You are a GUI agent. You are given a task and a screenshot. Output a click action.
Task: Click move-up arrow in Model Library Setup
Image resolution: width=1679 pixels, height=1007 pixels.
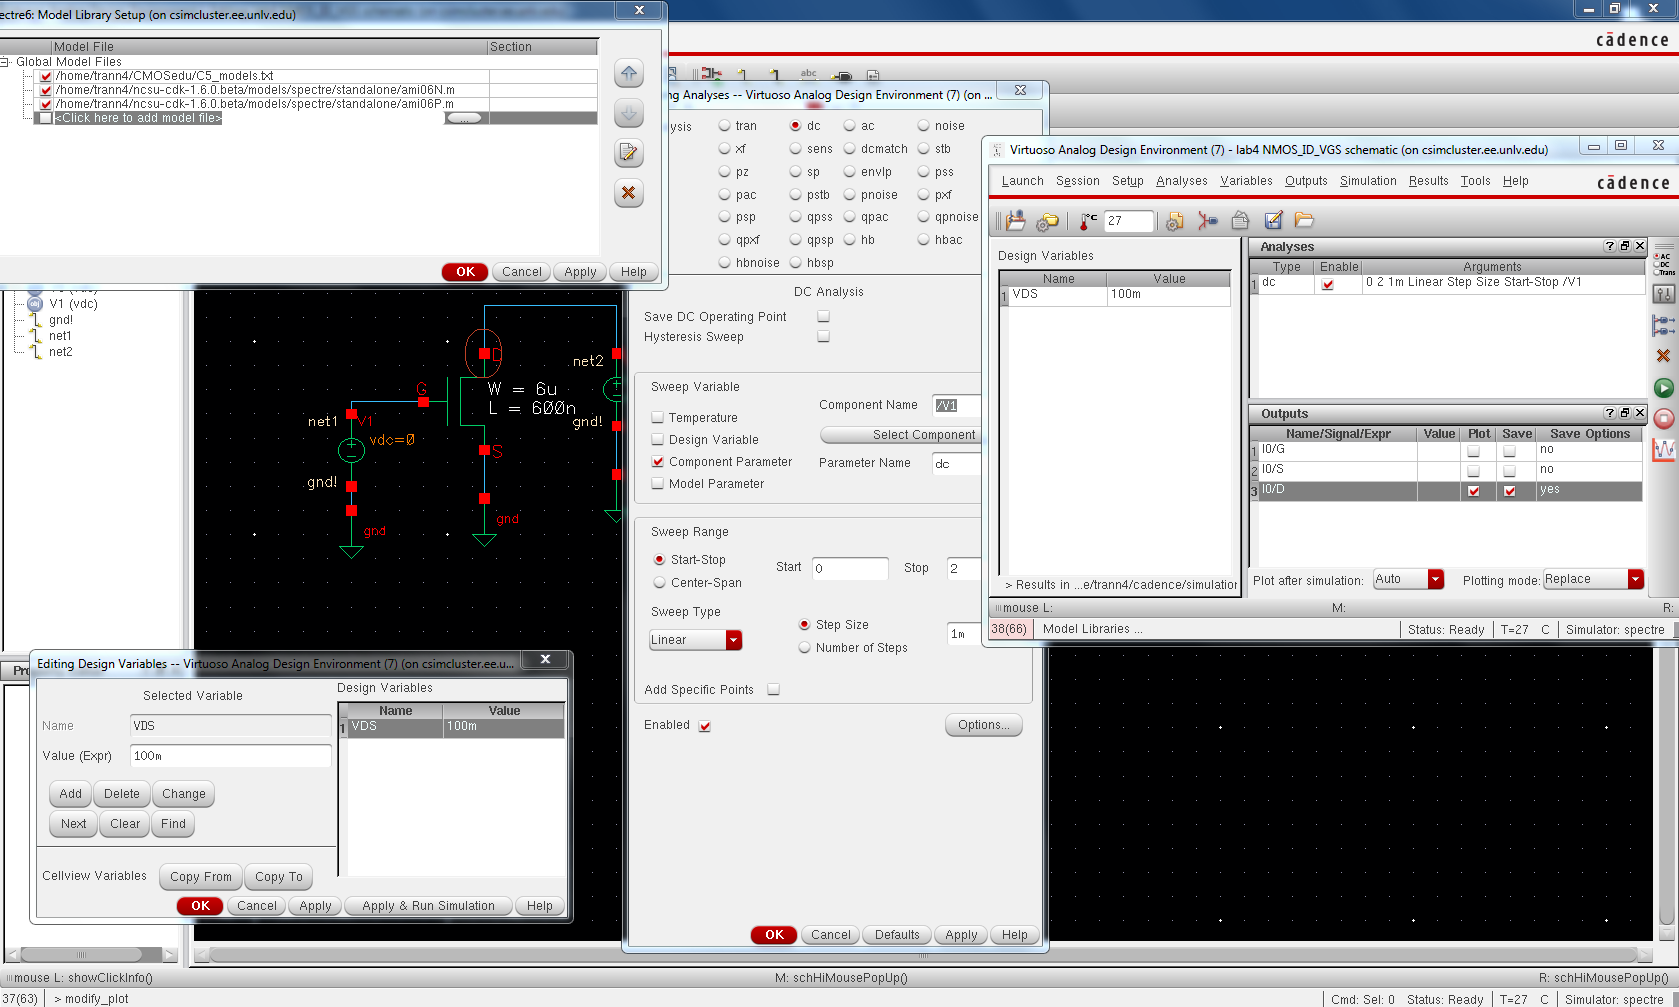(x=628, y=73)
